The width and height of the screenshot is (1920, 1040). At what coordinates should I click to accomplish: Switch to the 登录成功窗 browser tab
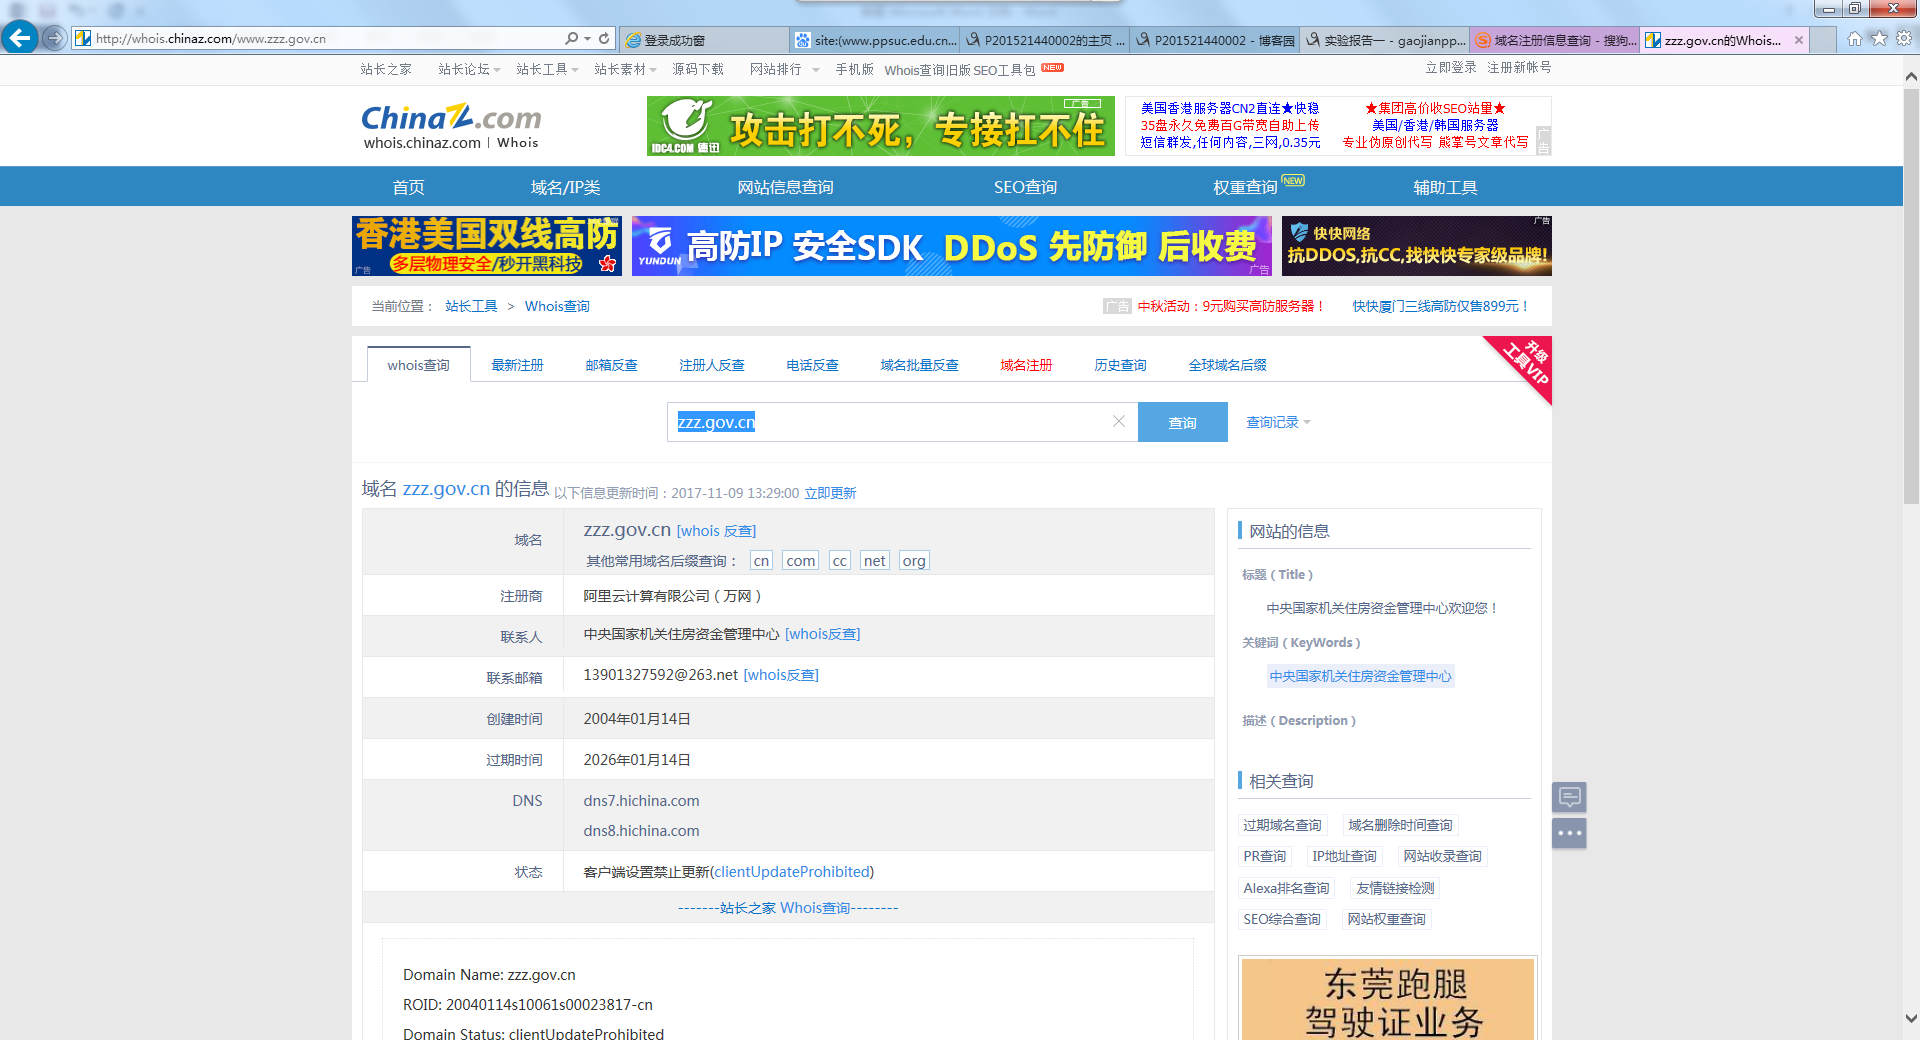(704, 40)
